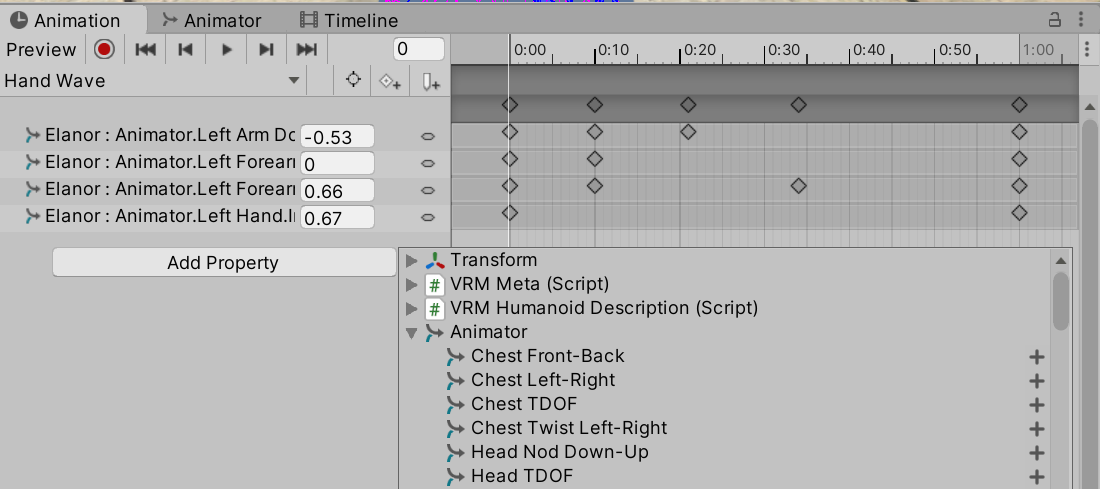Viewport: 1100px width, 489px height.
Task: Click the Animator component icon in the list
Action: (435, 333)
